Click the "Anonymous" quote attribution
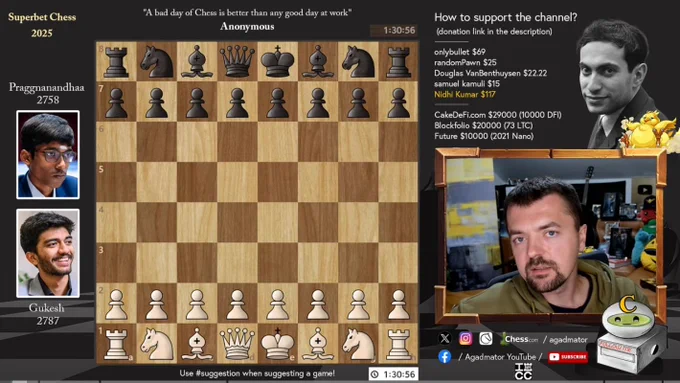Image resolution: width=680 pixels, height=383 pixels. [x=247, y=26]
